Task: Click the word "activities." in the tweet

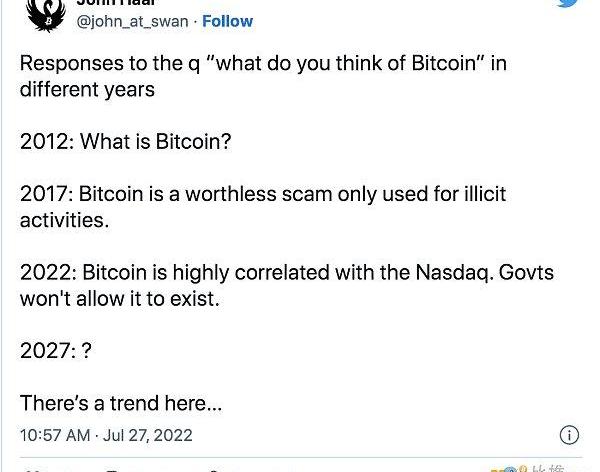Action: 64,219
